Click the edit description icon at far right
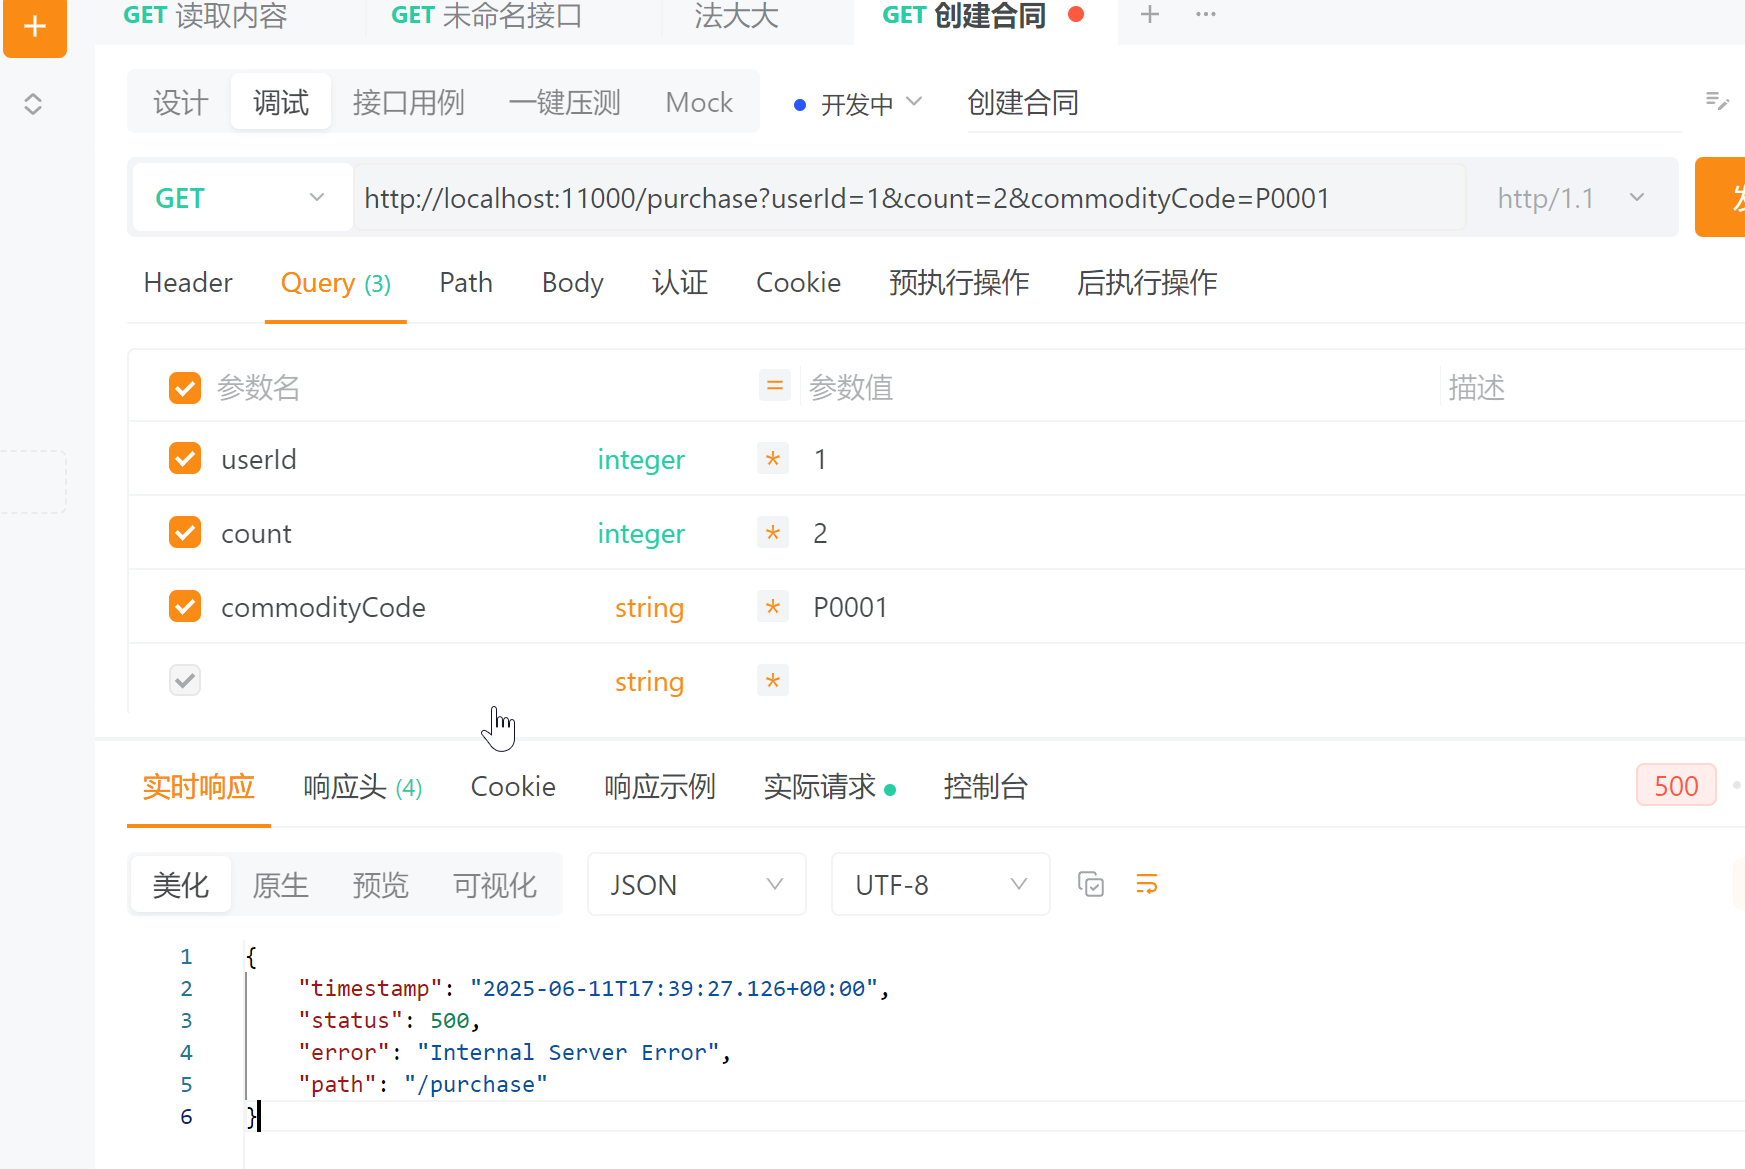 (1717, 100)
